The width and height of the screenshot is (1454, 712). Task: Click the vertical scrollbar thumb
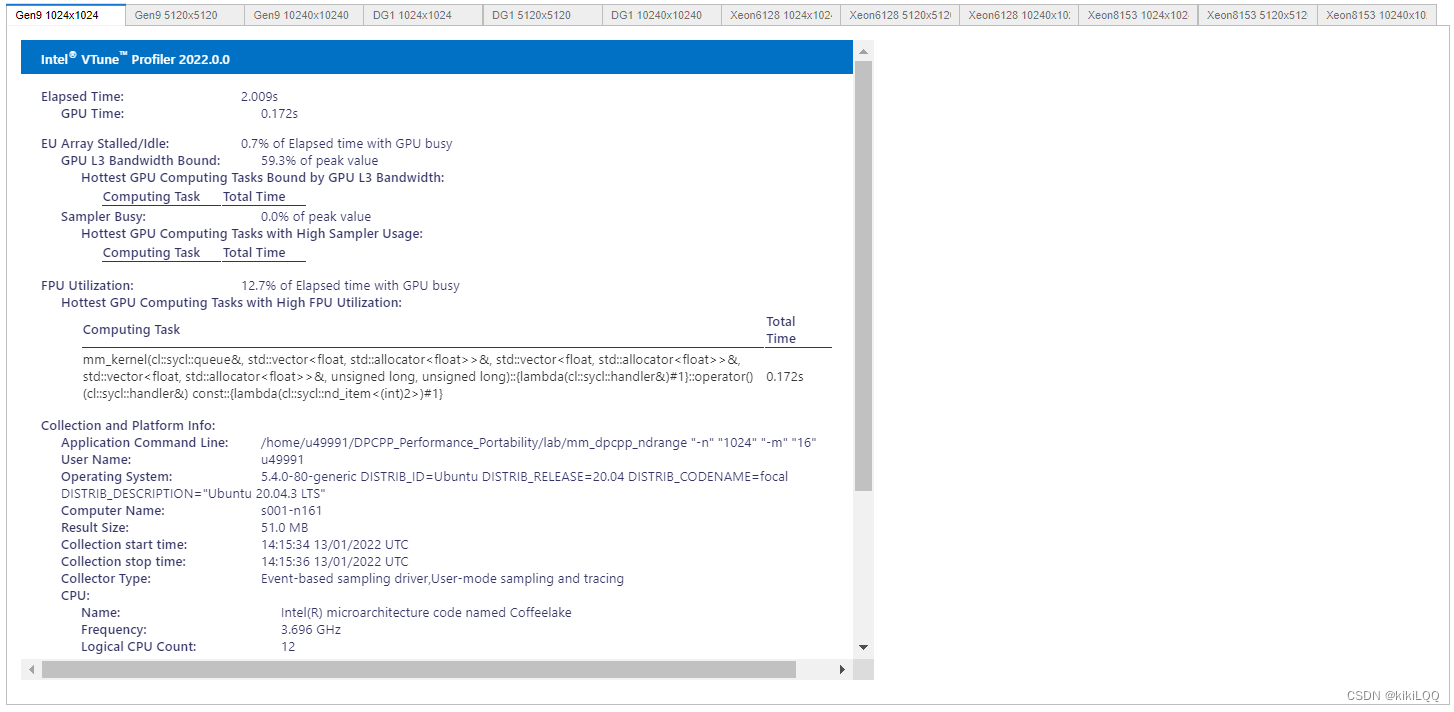[863, 275]
